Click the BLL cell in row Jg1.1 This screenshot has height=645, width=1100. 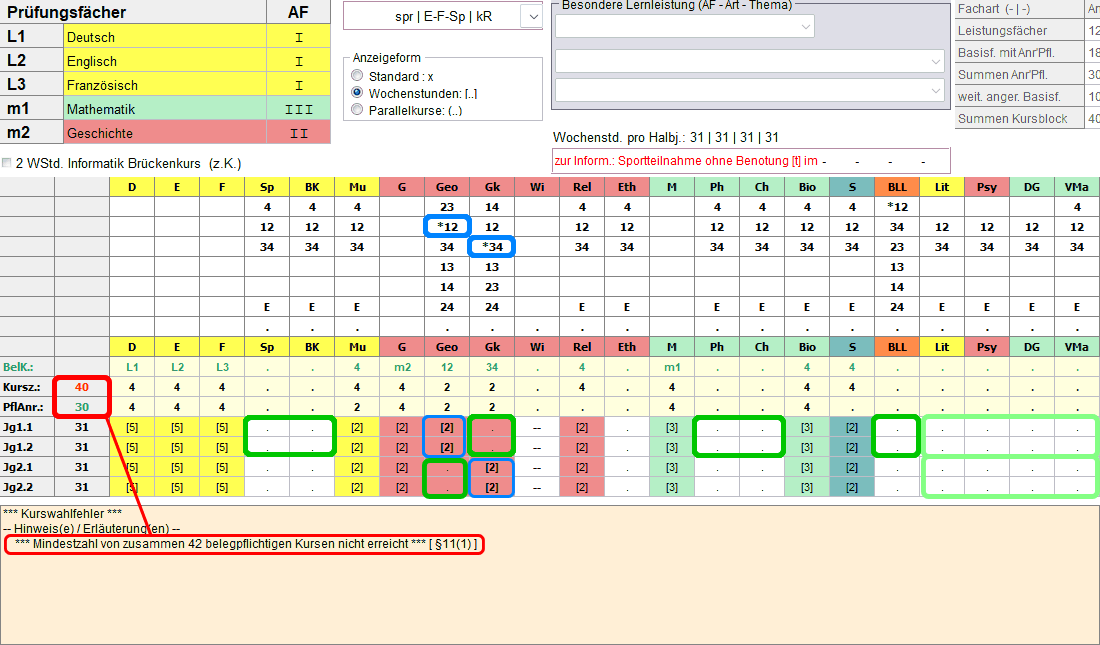coord(897,427)
